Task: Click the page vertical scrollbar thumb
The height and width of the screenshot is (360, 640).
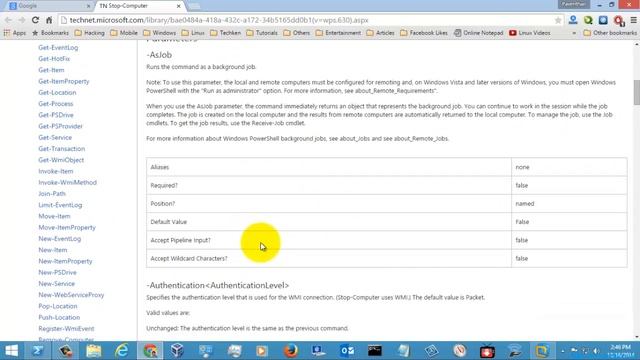Action: tap(636, 92)
